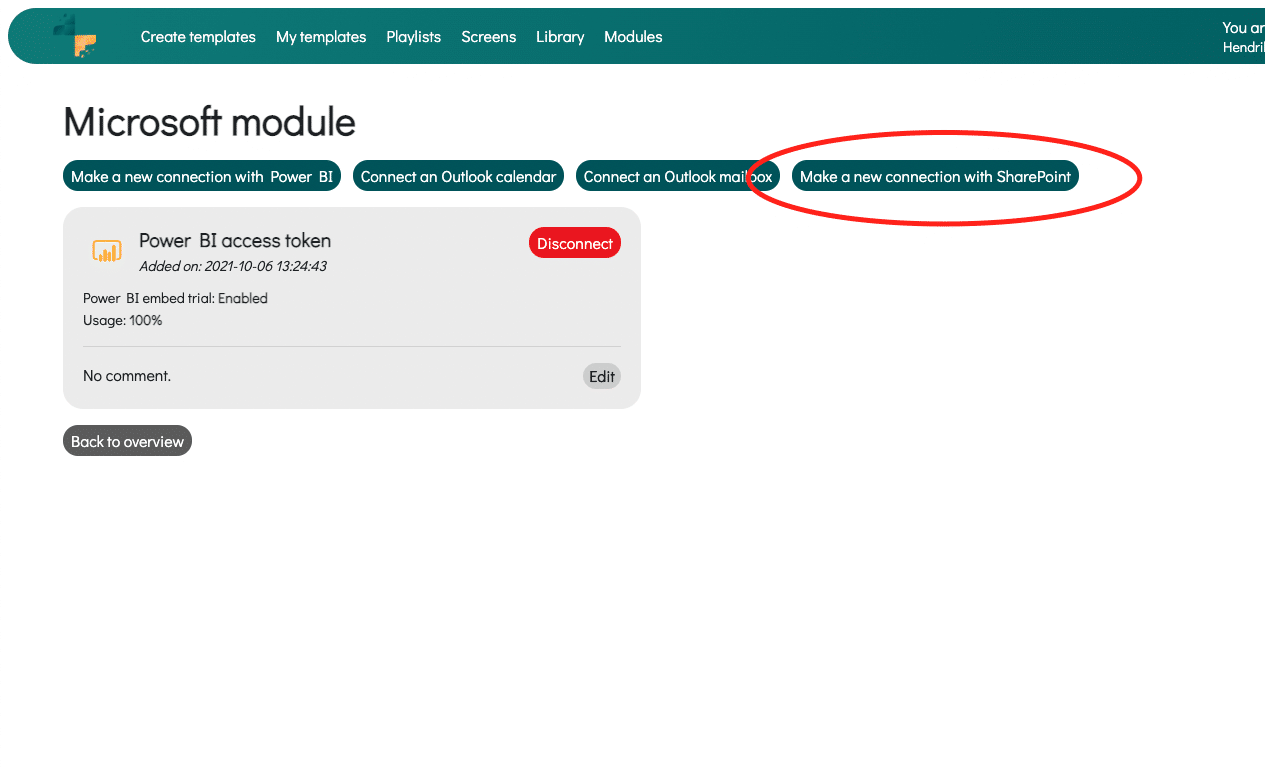Screen dimensions: 1265x772
Task: Click the Power BI chart icon
Action: tap(107, 251)
